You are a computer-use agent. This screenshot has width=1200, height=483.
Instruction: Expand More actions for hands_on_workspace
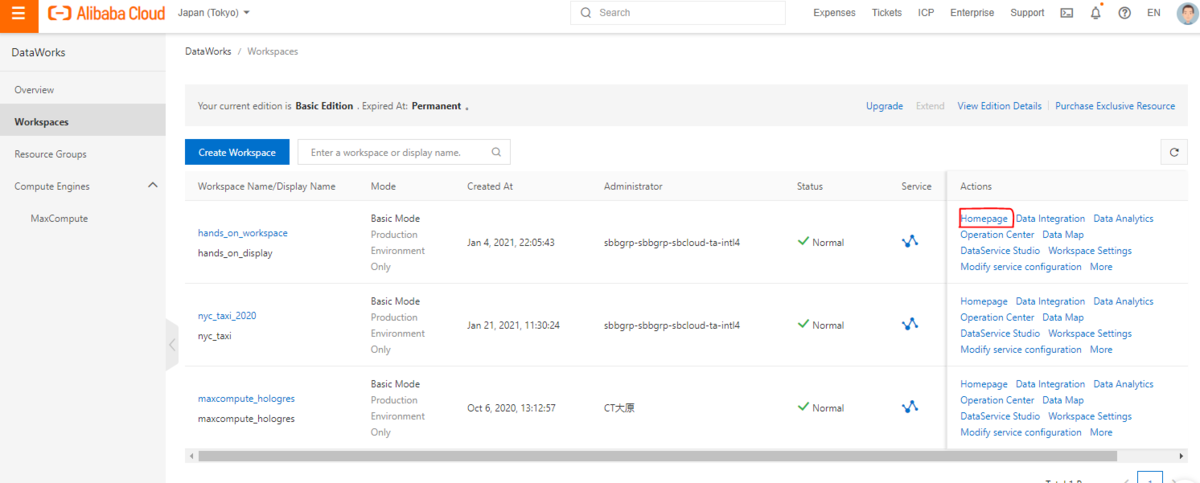pyautogui.click(x=1101, y=267)
